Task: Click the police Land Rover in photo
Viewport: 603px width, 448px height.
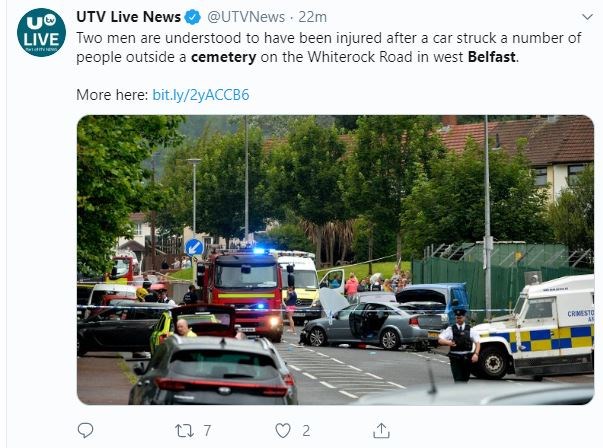Action: 533,327
